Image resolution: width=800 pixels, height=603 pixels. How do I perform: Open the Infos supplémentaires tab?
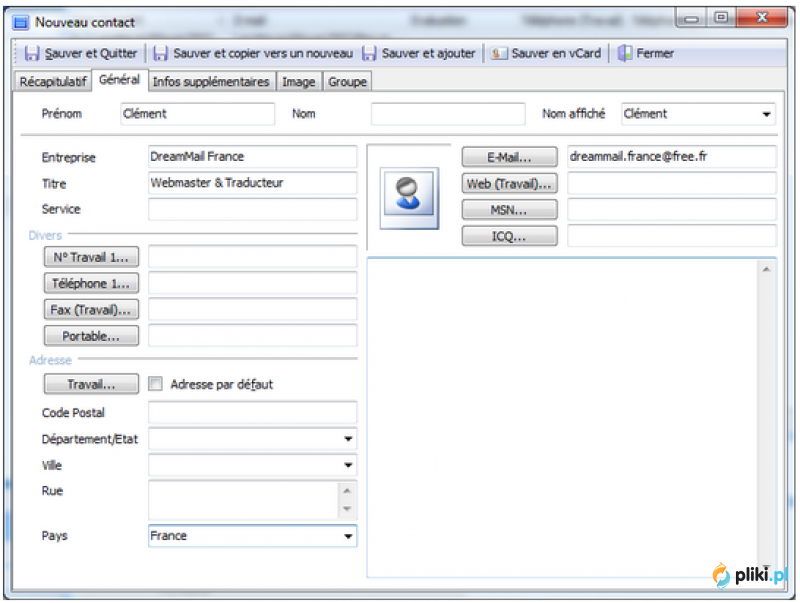coord(211,82)
